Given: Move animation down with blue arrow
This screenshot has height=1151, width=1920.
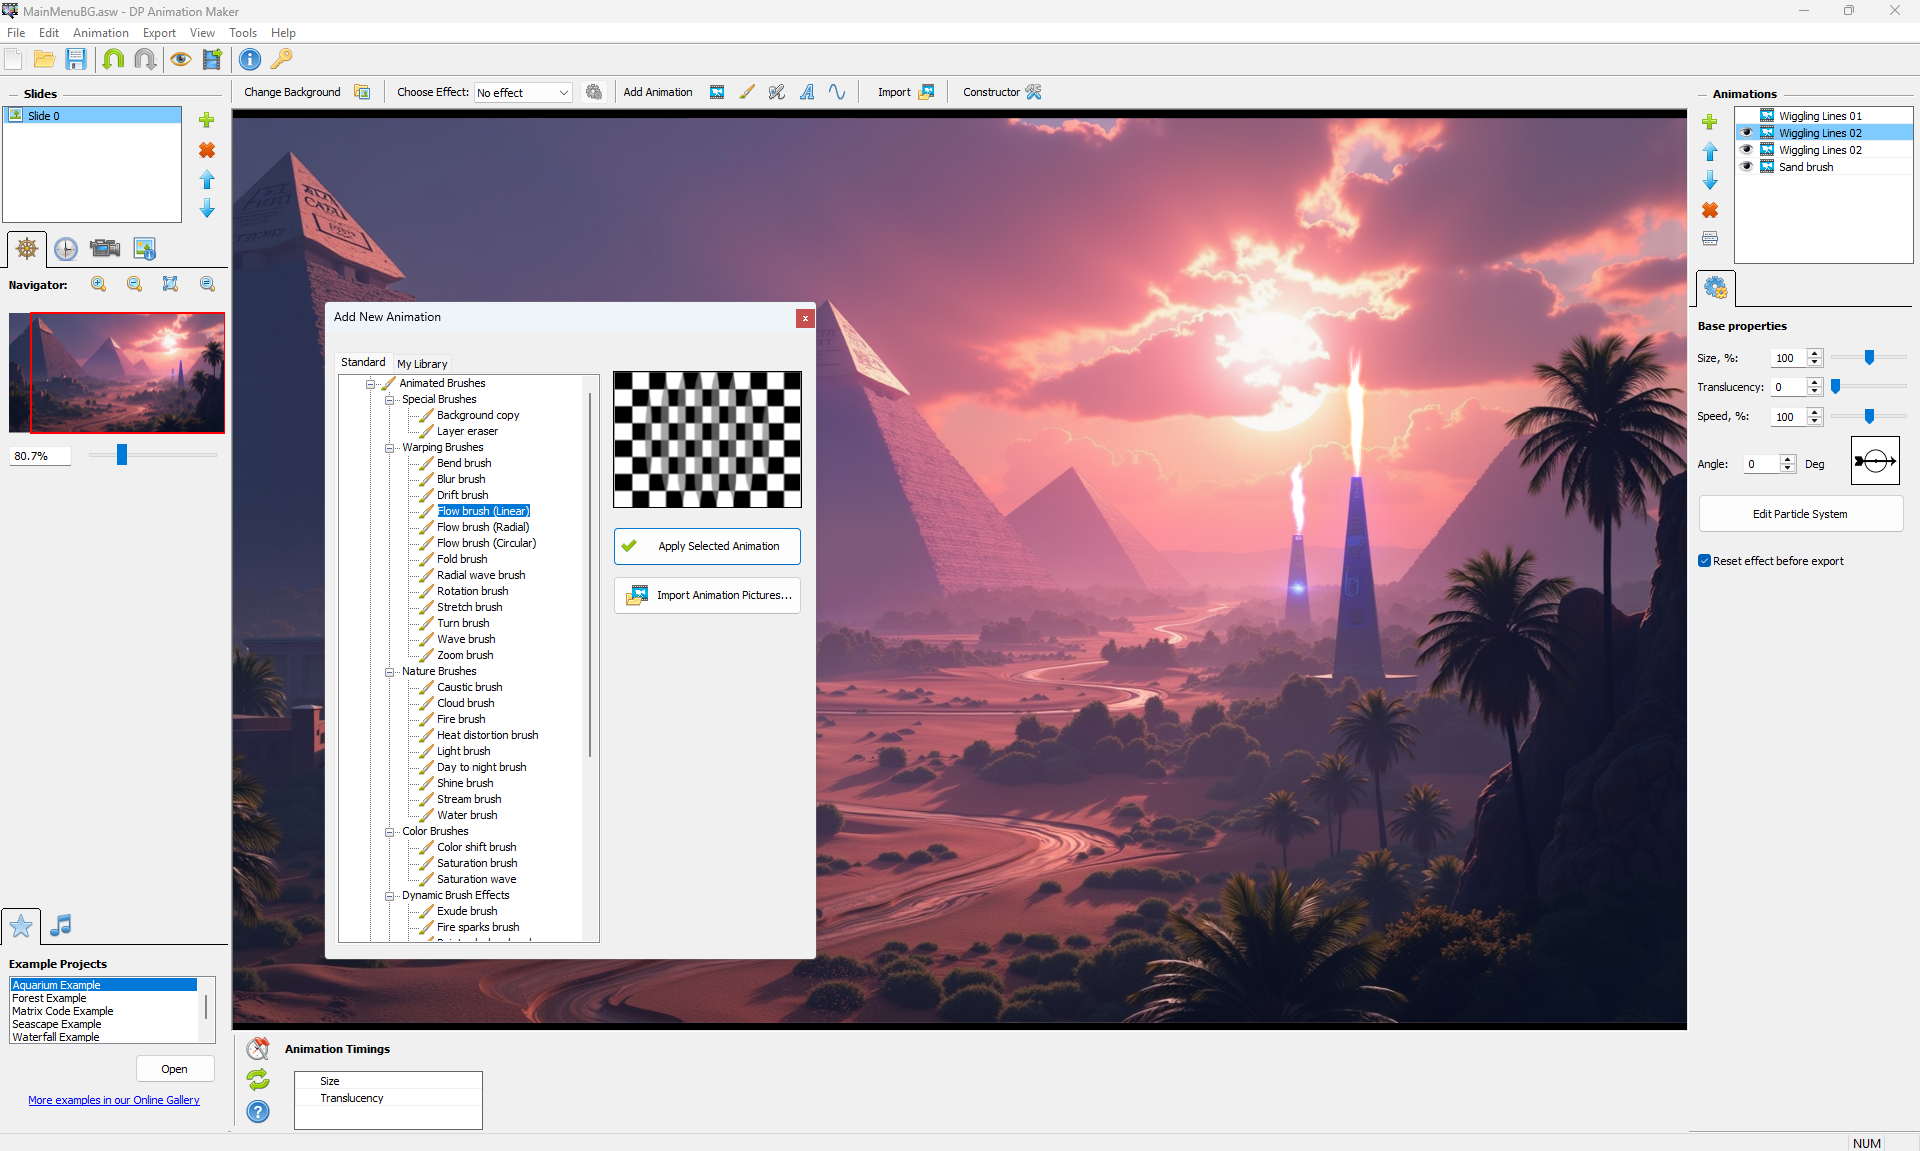Looking at the screenshot, I should (1710, 181).
